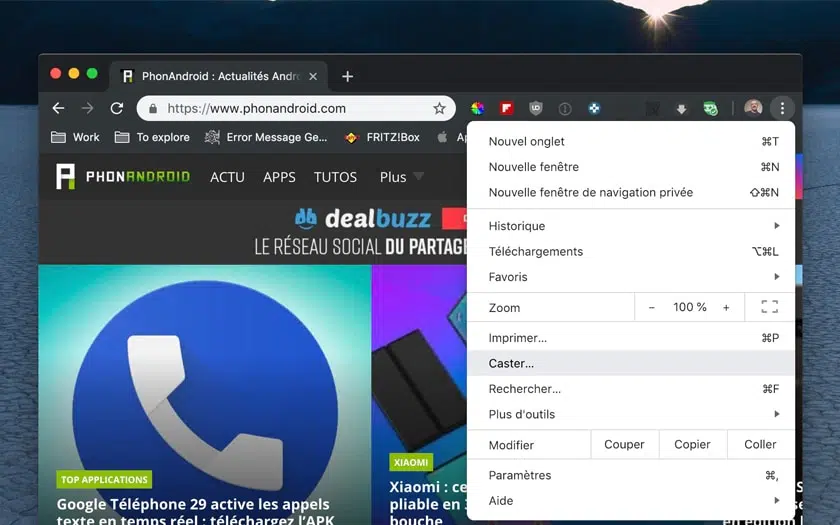Open the TUTOS section of PhonAndroid

point(335,177)
